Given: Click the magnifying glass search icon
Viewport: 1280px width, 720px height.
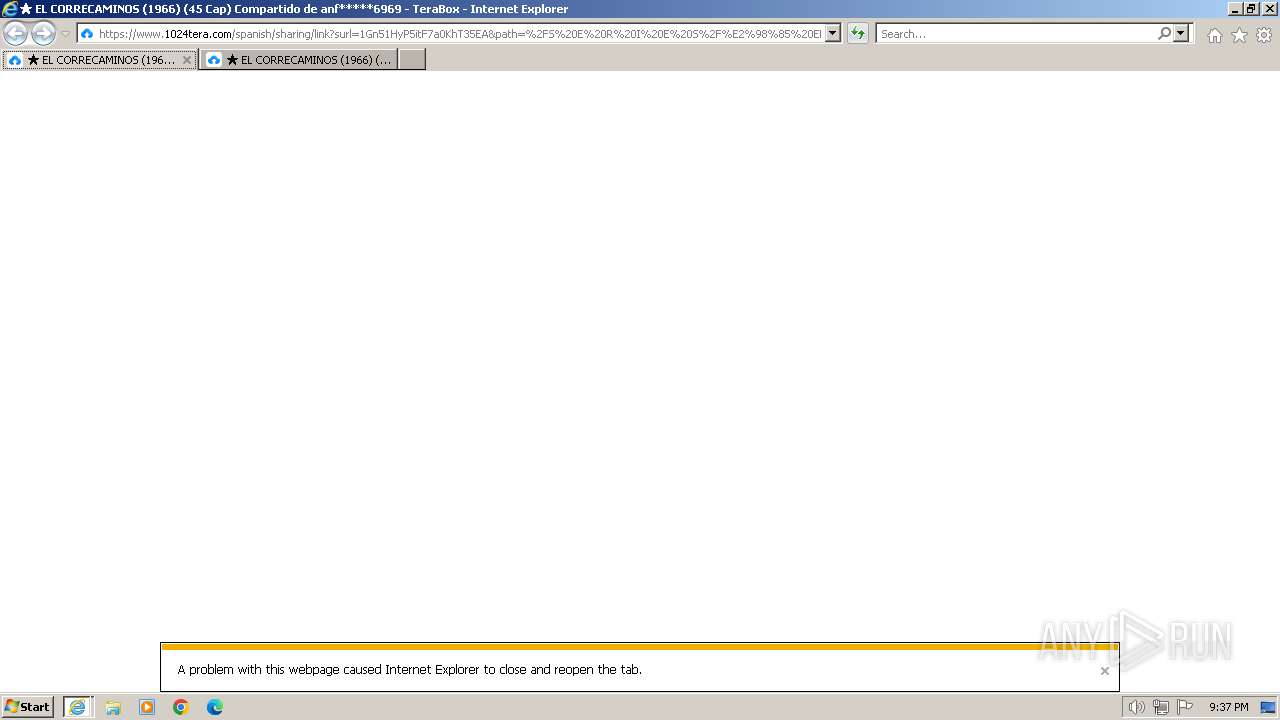Looking at the screenshot, I should [x=1164, y=34].
